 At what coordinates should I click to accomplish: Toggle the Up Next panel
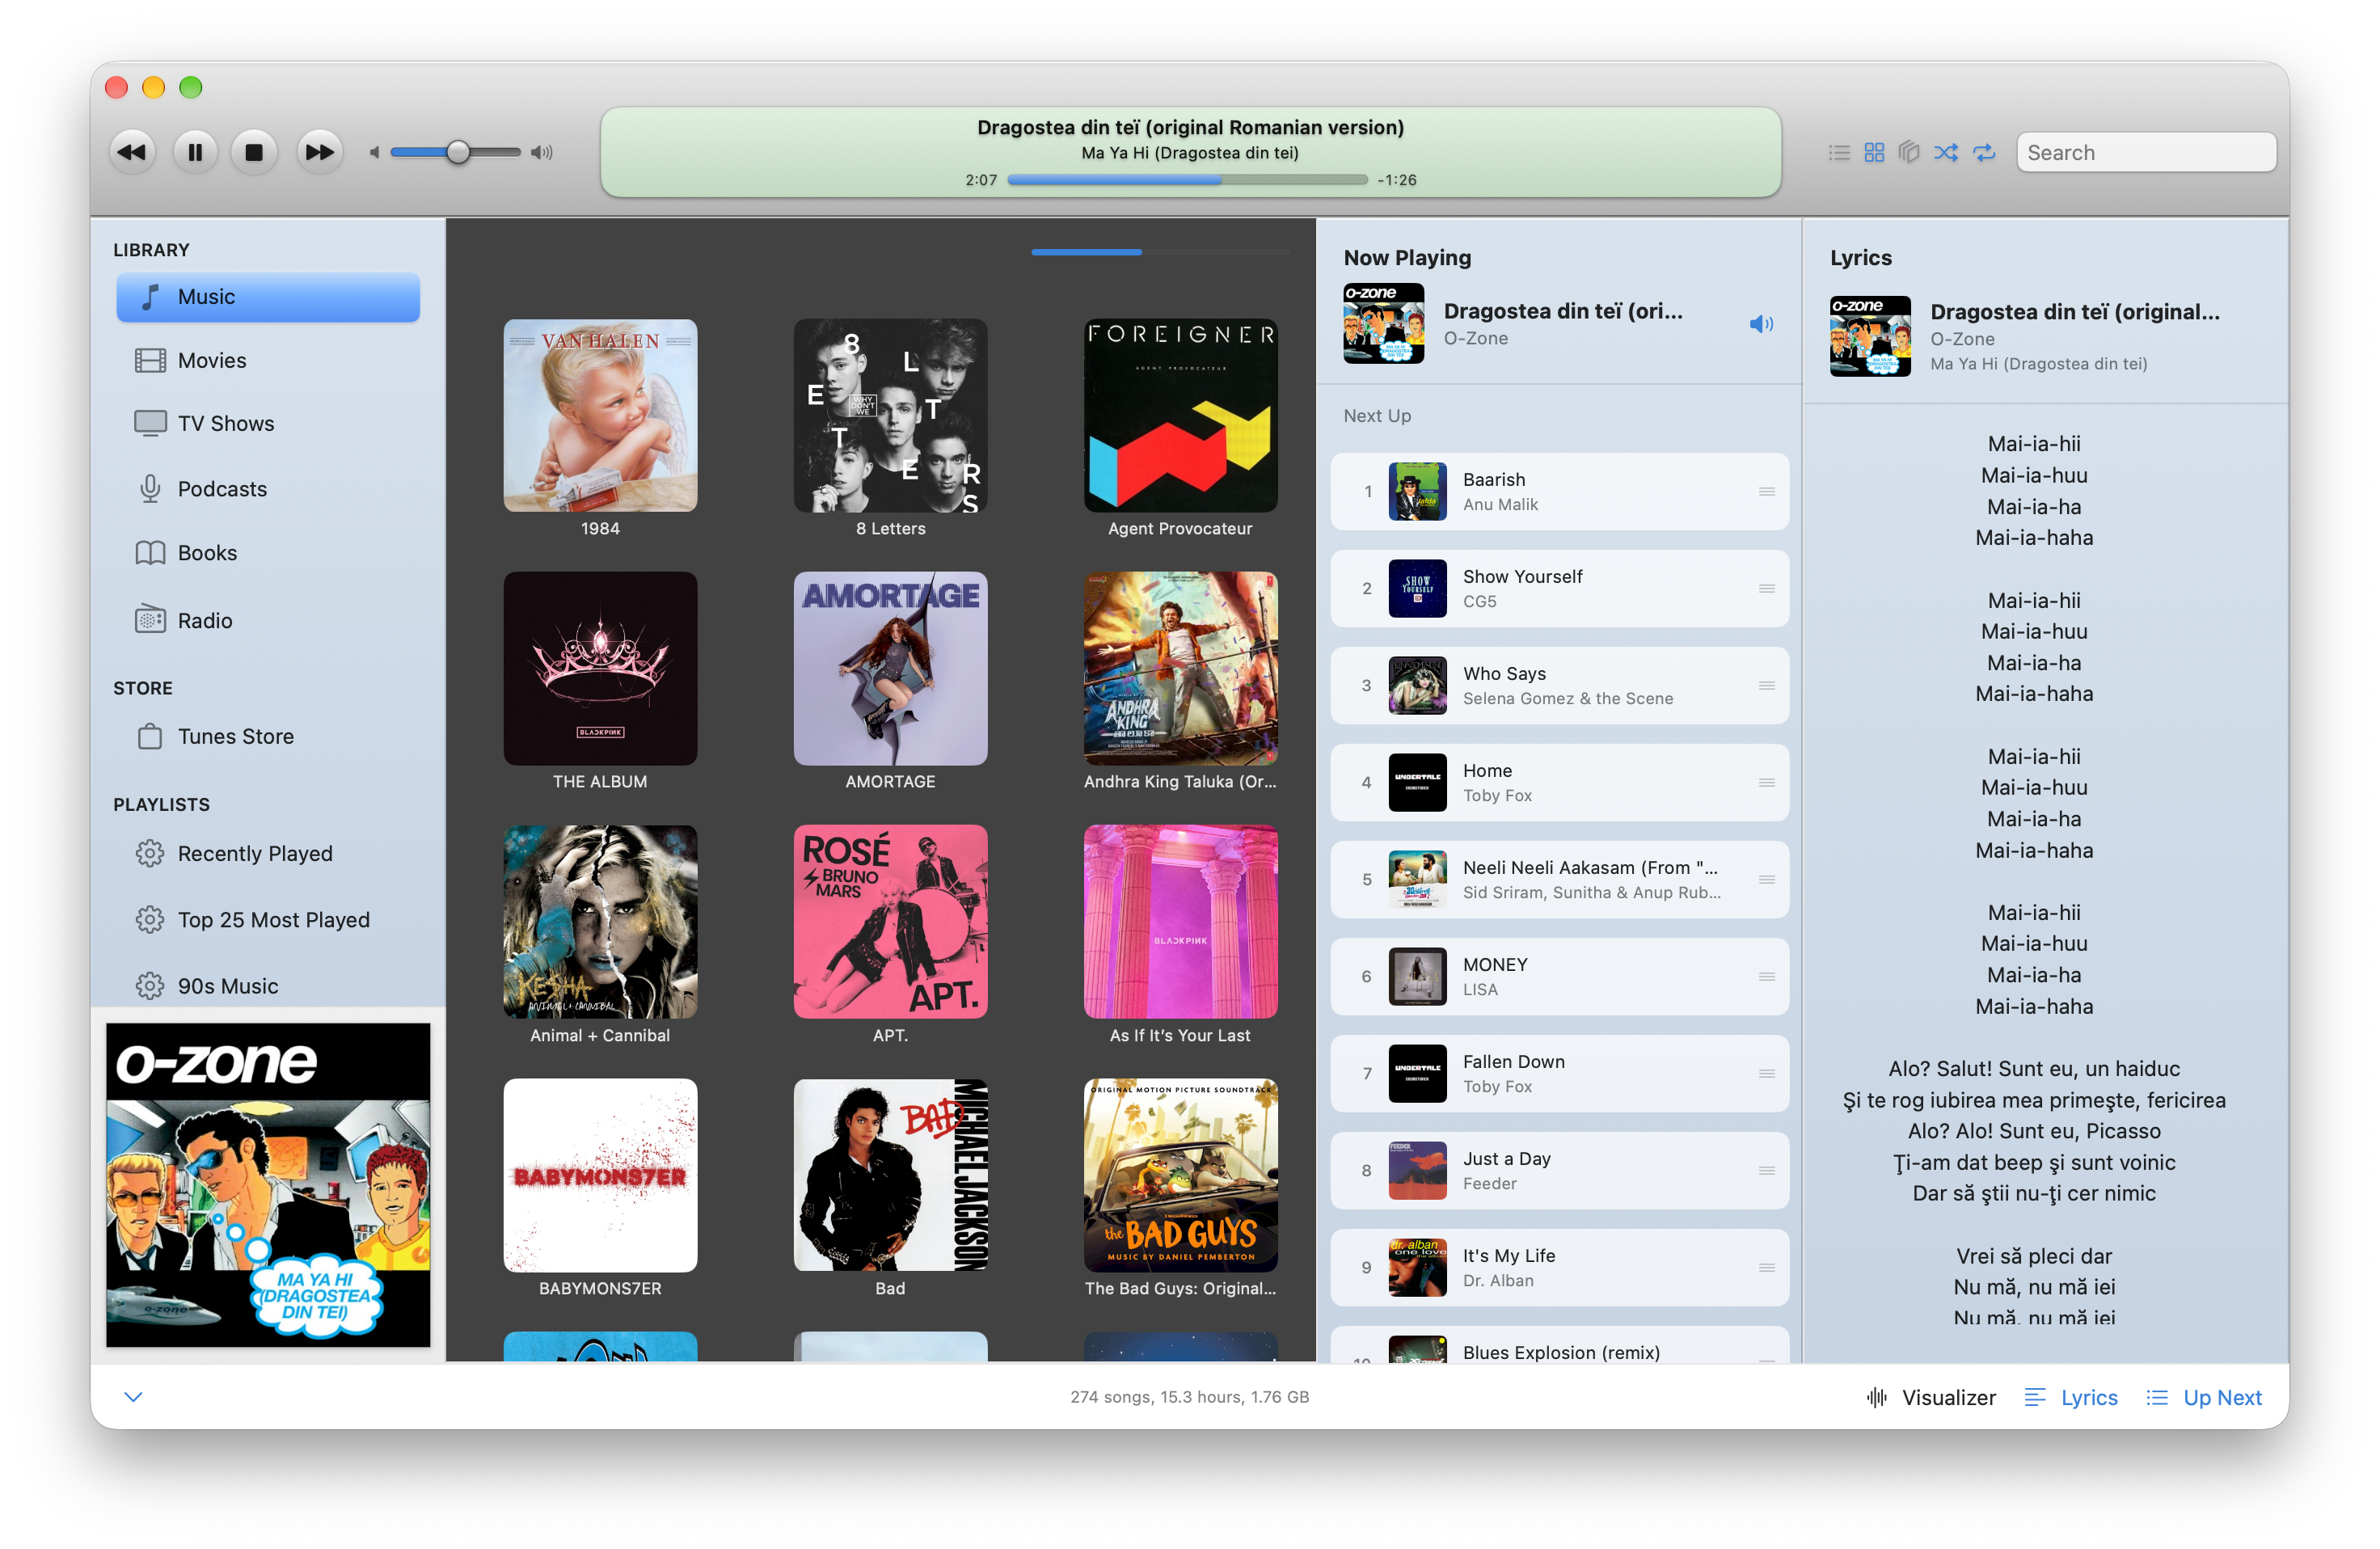click(x=2204, y=1398)
